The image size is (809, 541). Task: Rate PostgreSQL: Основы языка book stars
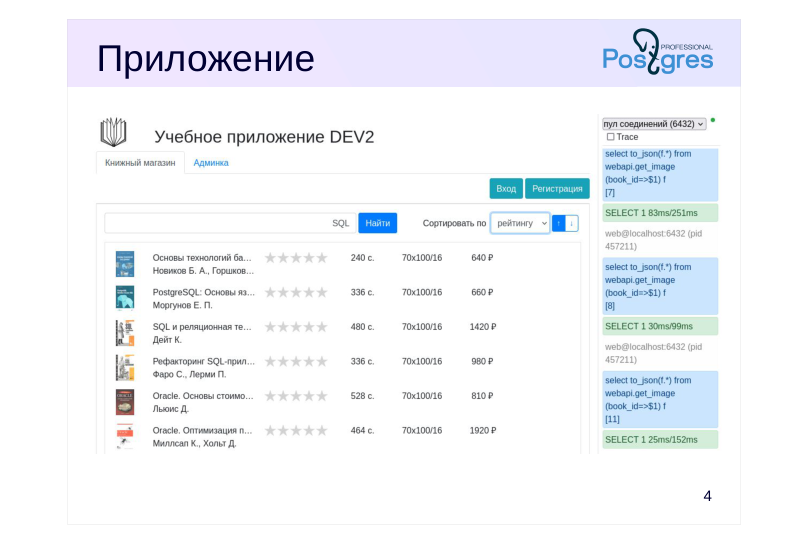tap(296, 292)
